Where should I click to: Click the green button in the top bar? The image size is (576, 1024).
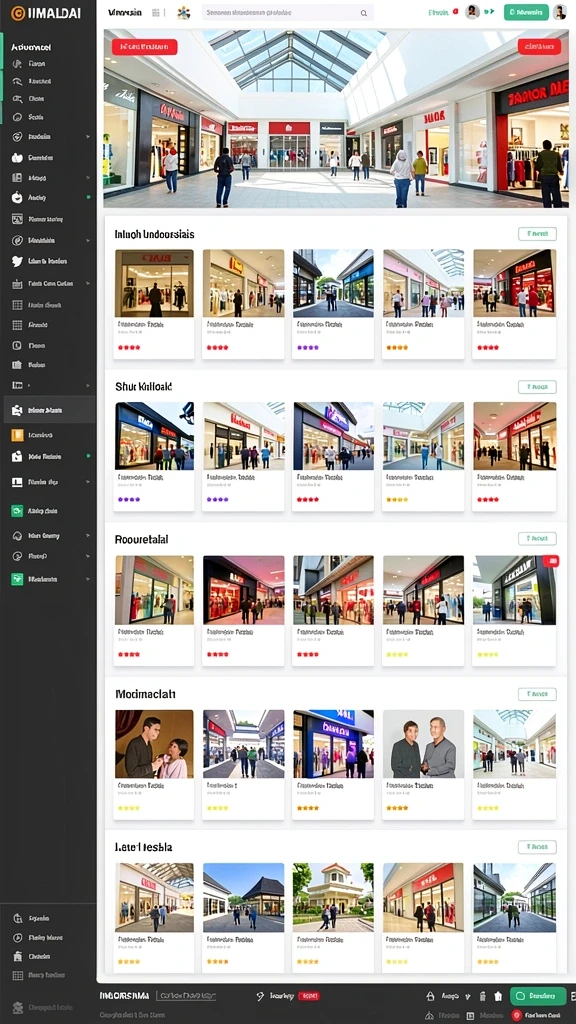(x=526, y=12)
